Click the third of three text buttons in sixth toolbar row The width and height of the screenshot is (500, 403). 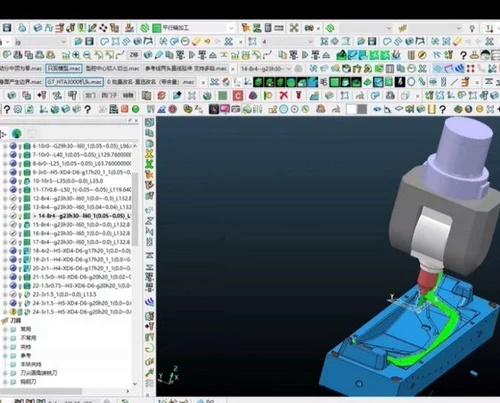(128, 96)
